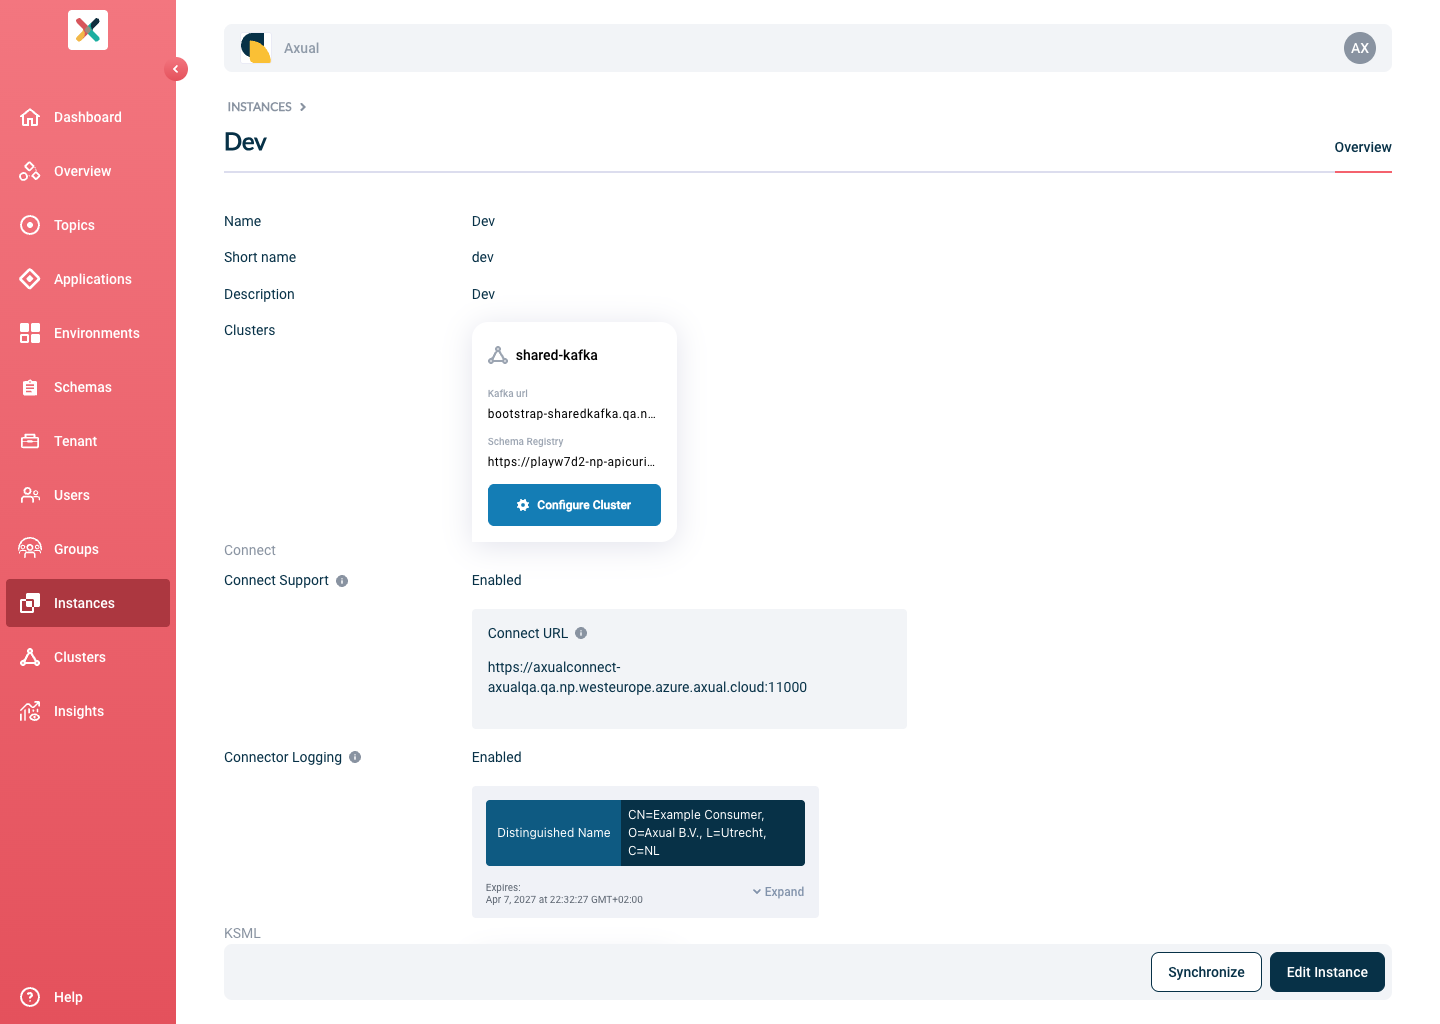Click the Axual tenant logo in header
1440x1024 pixels.
[256, 48]
